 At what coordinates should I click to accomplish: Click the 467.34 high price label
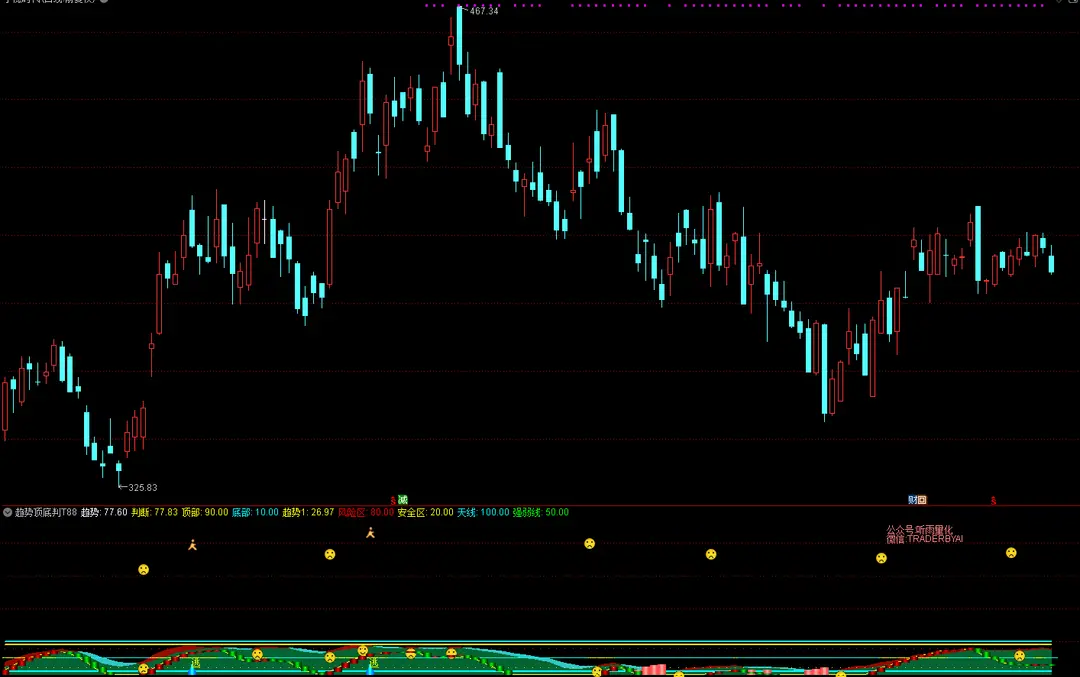pyautogui.click(x=484, y=11)
